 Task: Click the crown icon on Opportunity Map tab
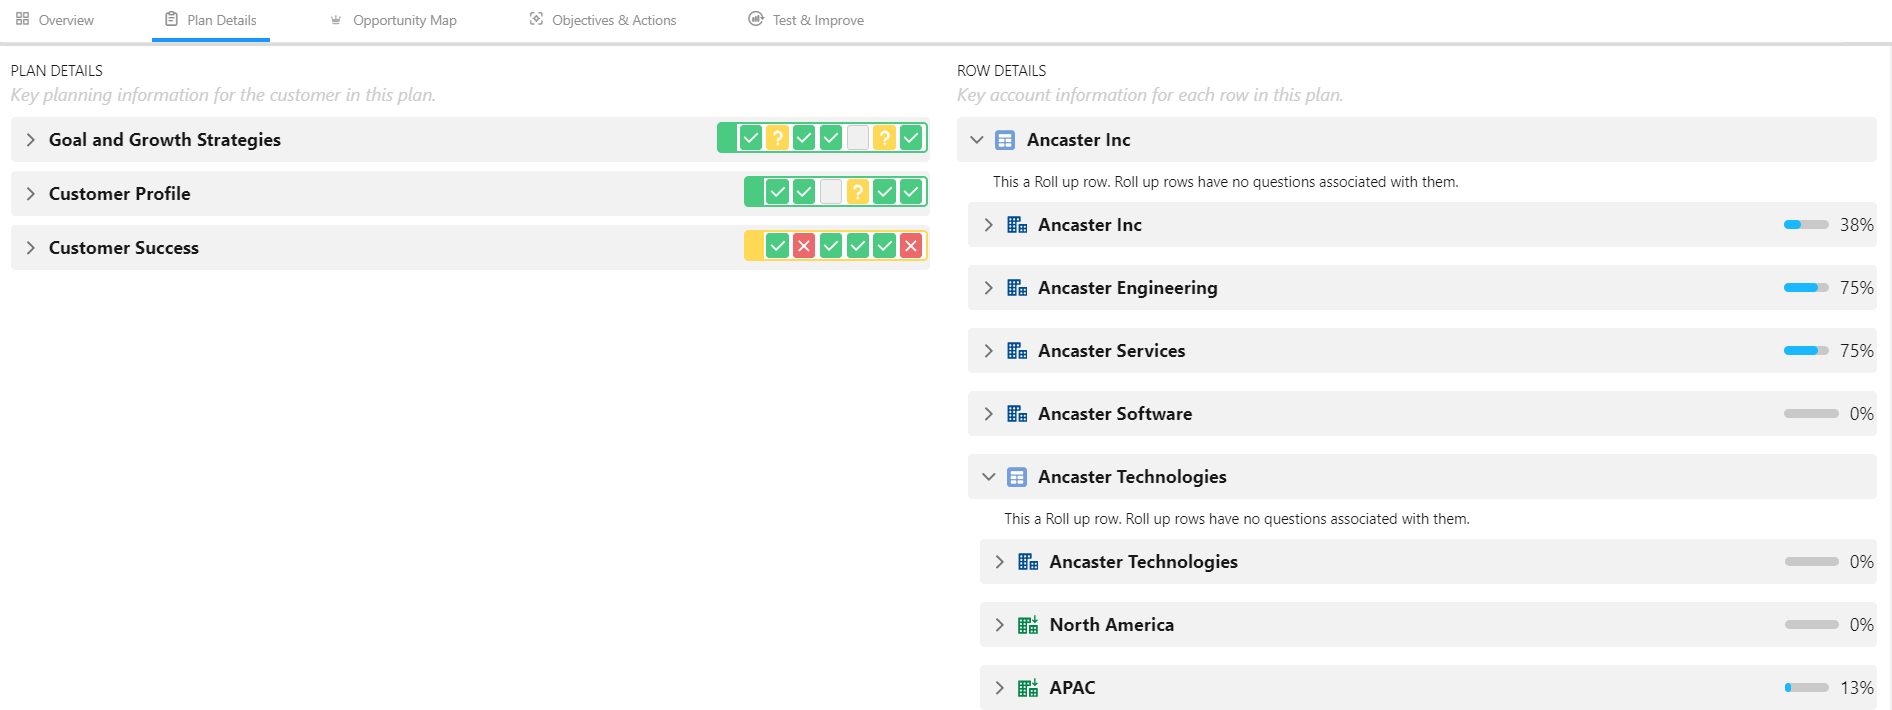pos(336,20)
